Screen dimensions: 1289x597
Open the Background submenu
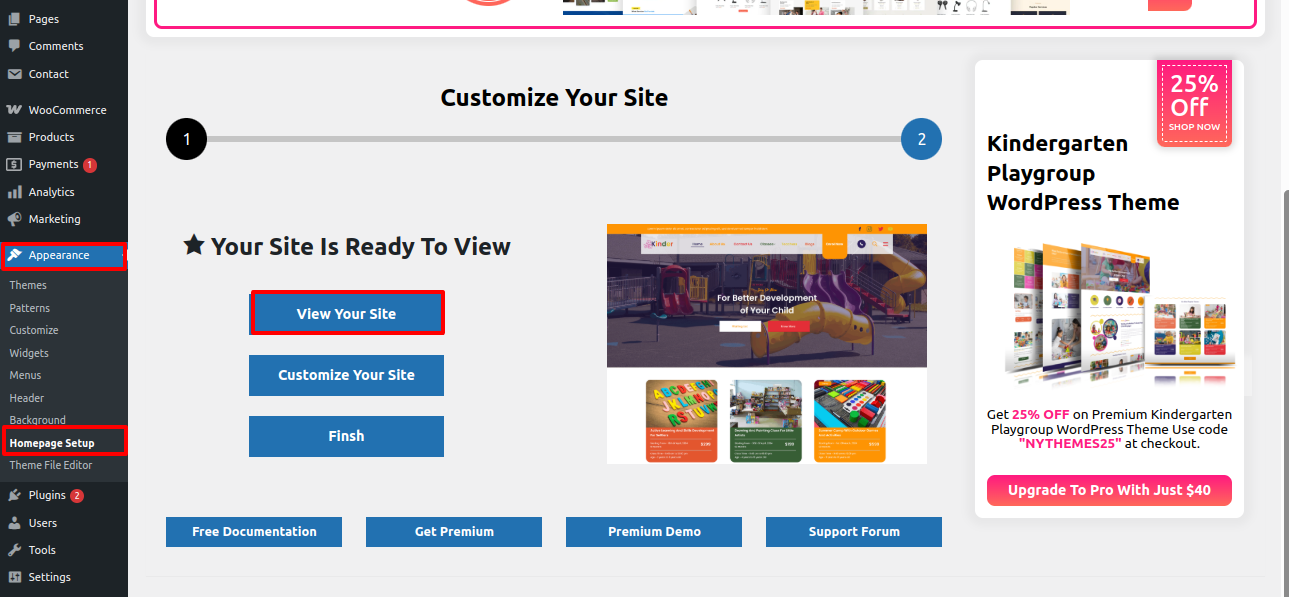38,420
